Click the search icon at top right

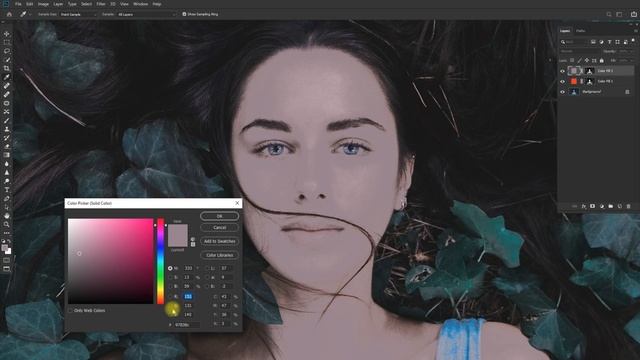pyautogui.click(x=609, y=14)
